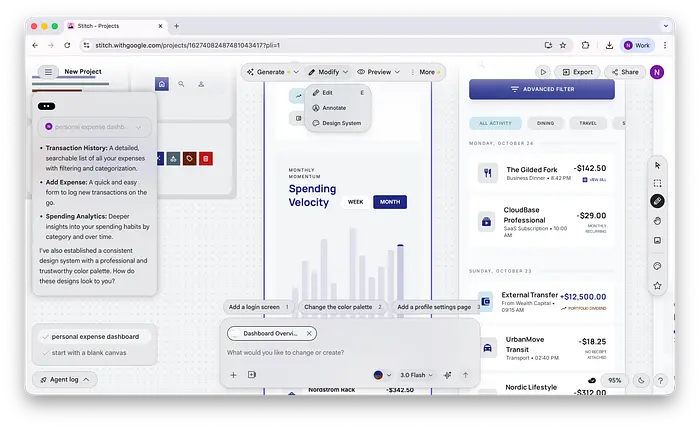
Task: Switch to WEEK view in Spending Velocity
Action: pos(355,202)
